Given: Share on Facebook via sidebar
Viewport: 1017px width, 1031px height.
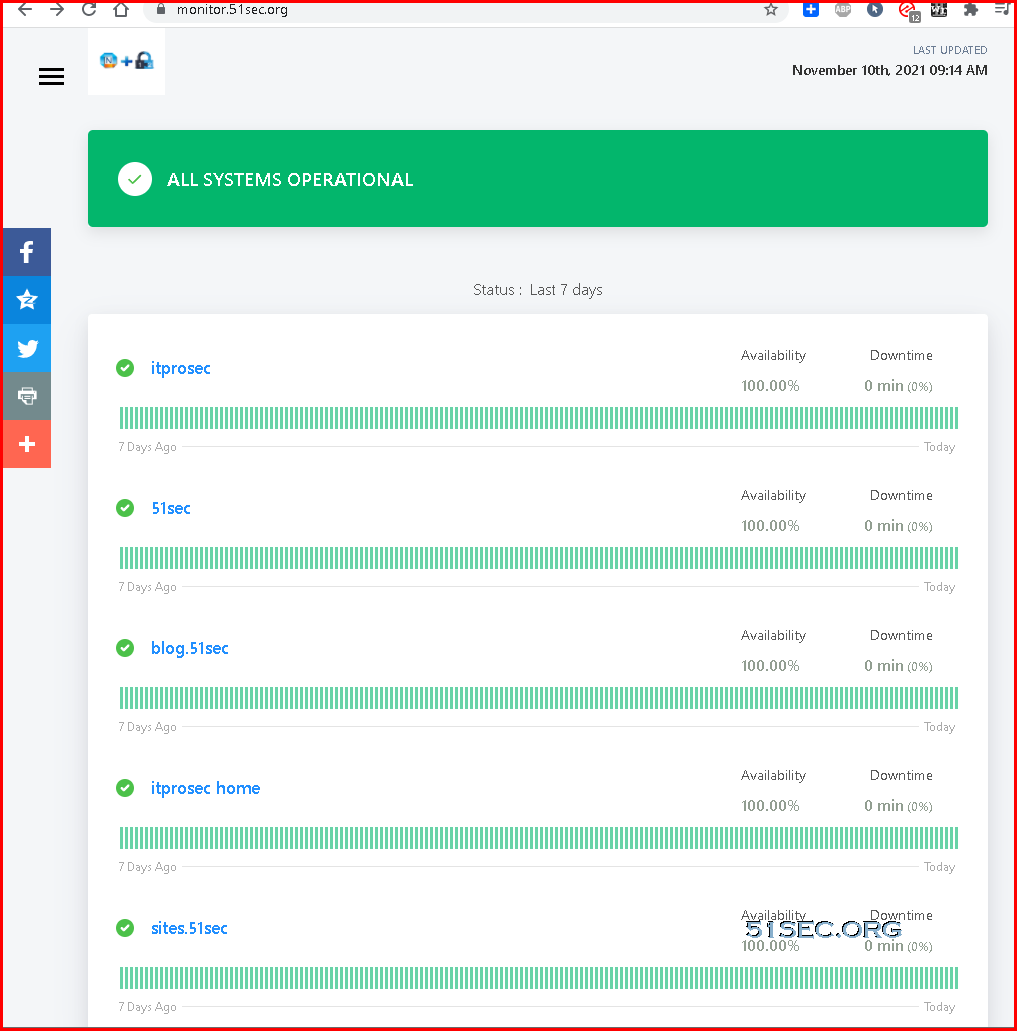Looking at the screenshot, I should 27,252.
